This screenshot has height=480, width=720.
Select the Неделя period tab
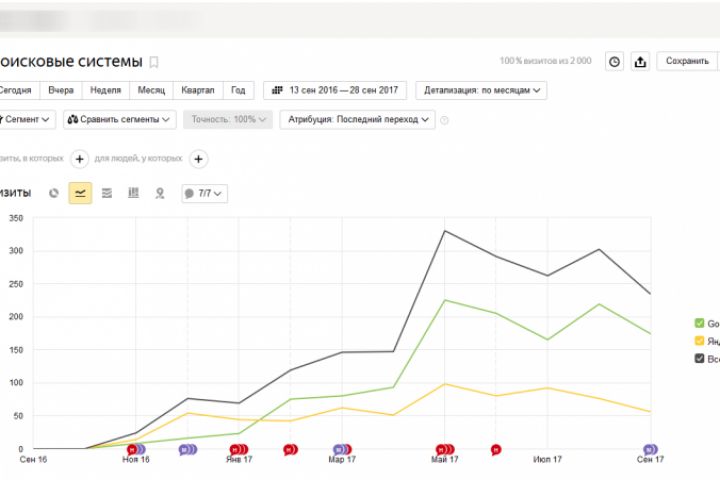(105, 90)
